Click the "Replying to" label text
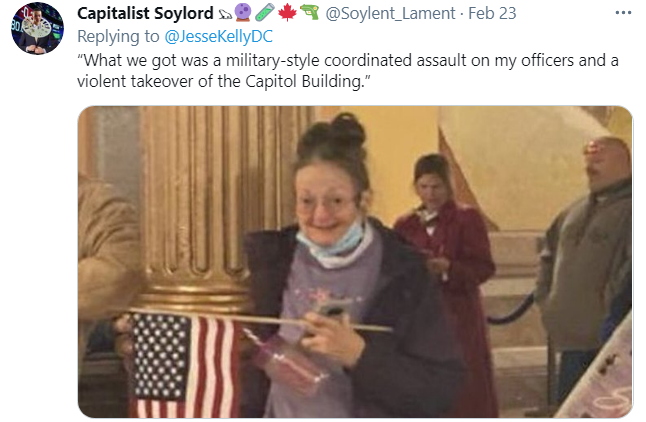 tap(118, 37)
